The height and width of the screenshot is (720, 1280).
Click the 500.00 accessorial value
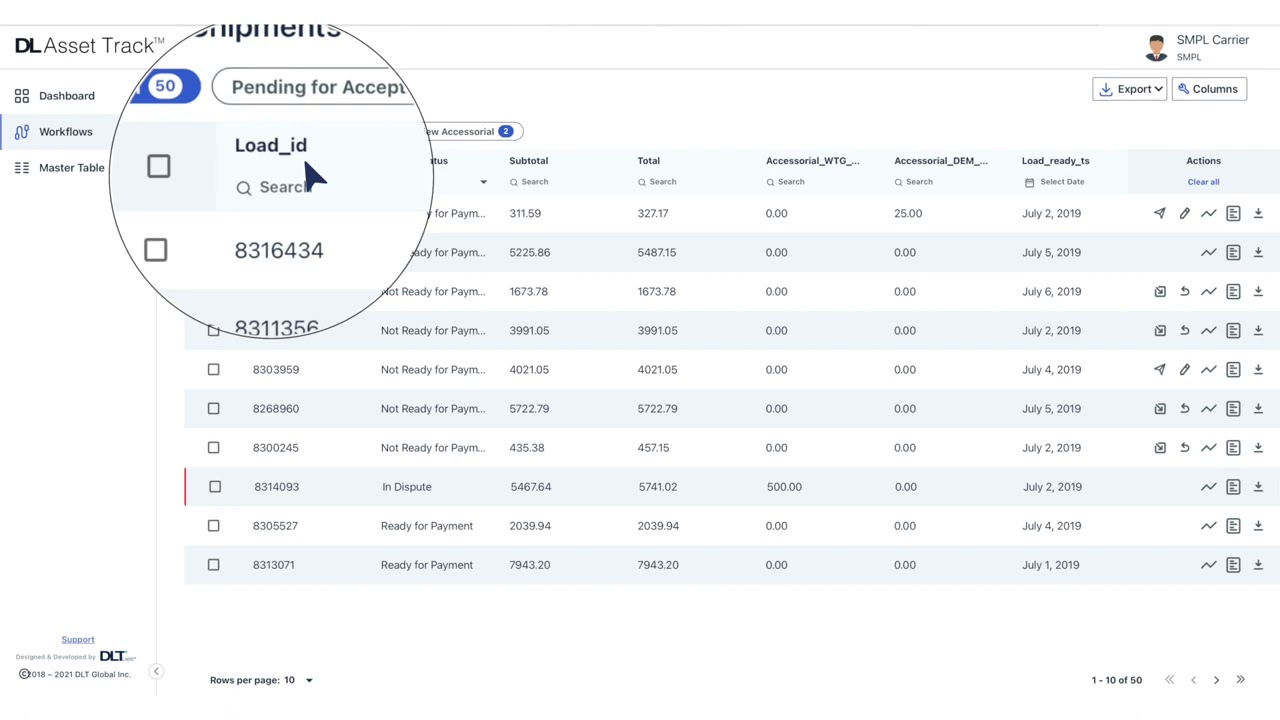pyautogui.click(x=784, y=487)
